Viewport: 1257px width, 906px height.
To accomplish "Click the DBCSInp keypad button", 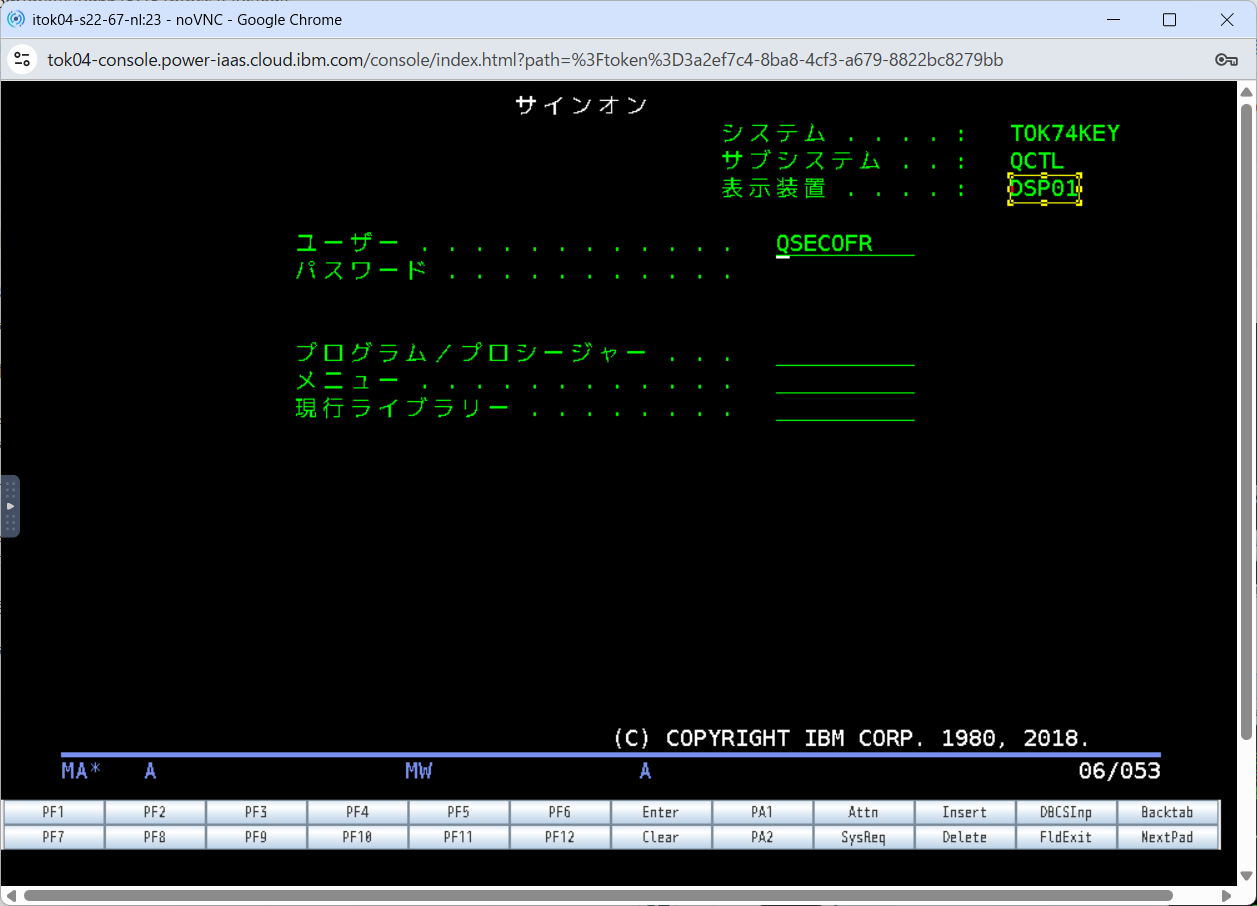I will [x=1065, y=812].
